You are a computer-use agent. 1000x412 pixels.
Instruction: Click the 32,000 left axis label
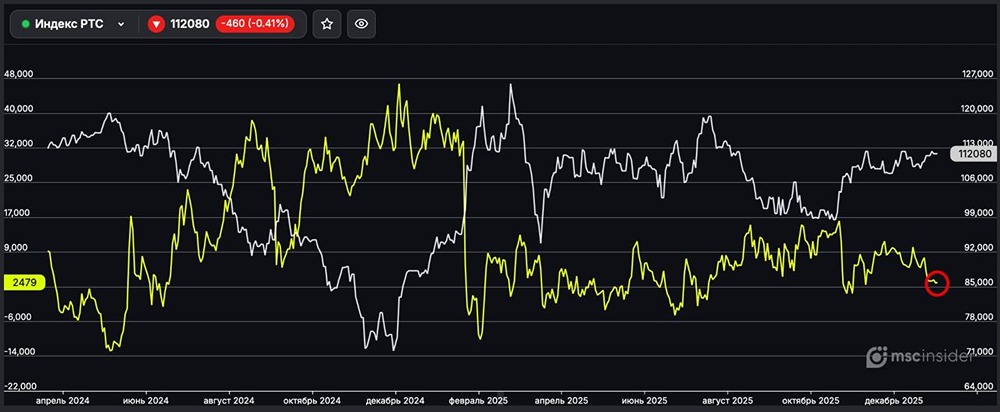18,144
